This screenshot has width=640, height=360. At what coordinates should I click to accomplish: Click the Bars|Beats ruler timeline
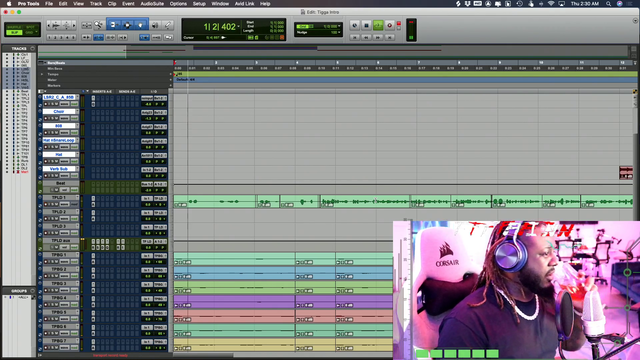[404, 63]
